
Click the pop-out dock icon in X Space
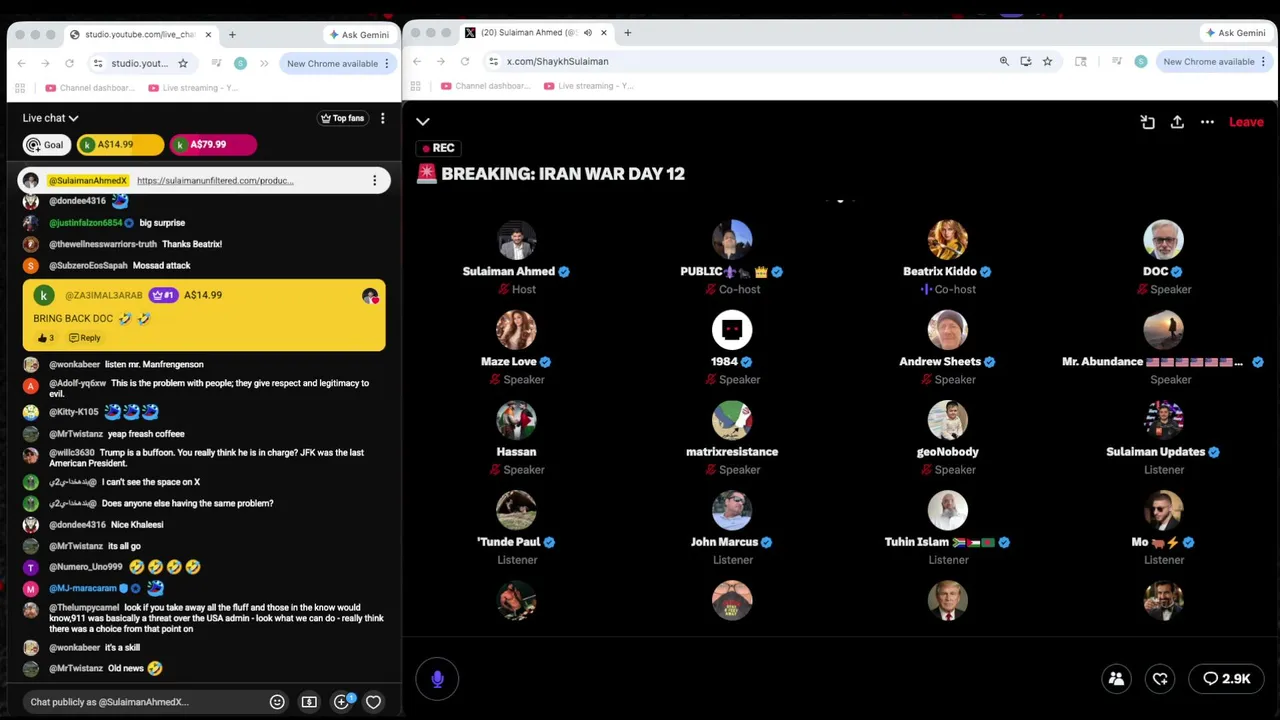tap(1147, 122)
